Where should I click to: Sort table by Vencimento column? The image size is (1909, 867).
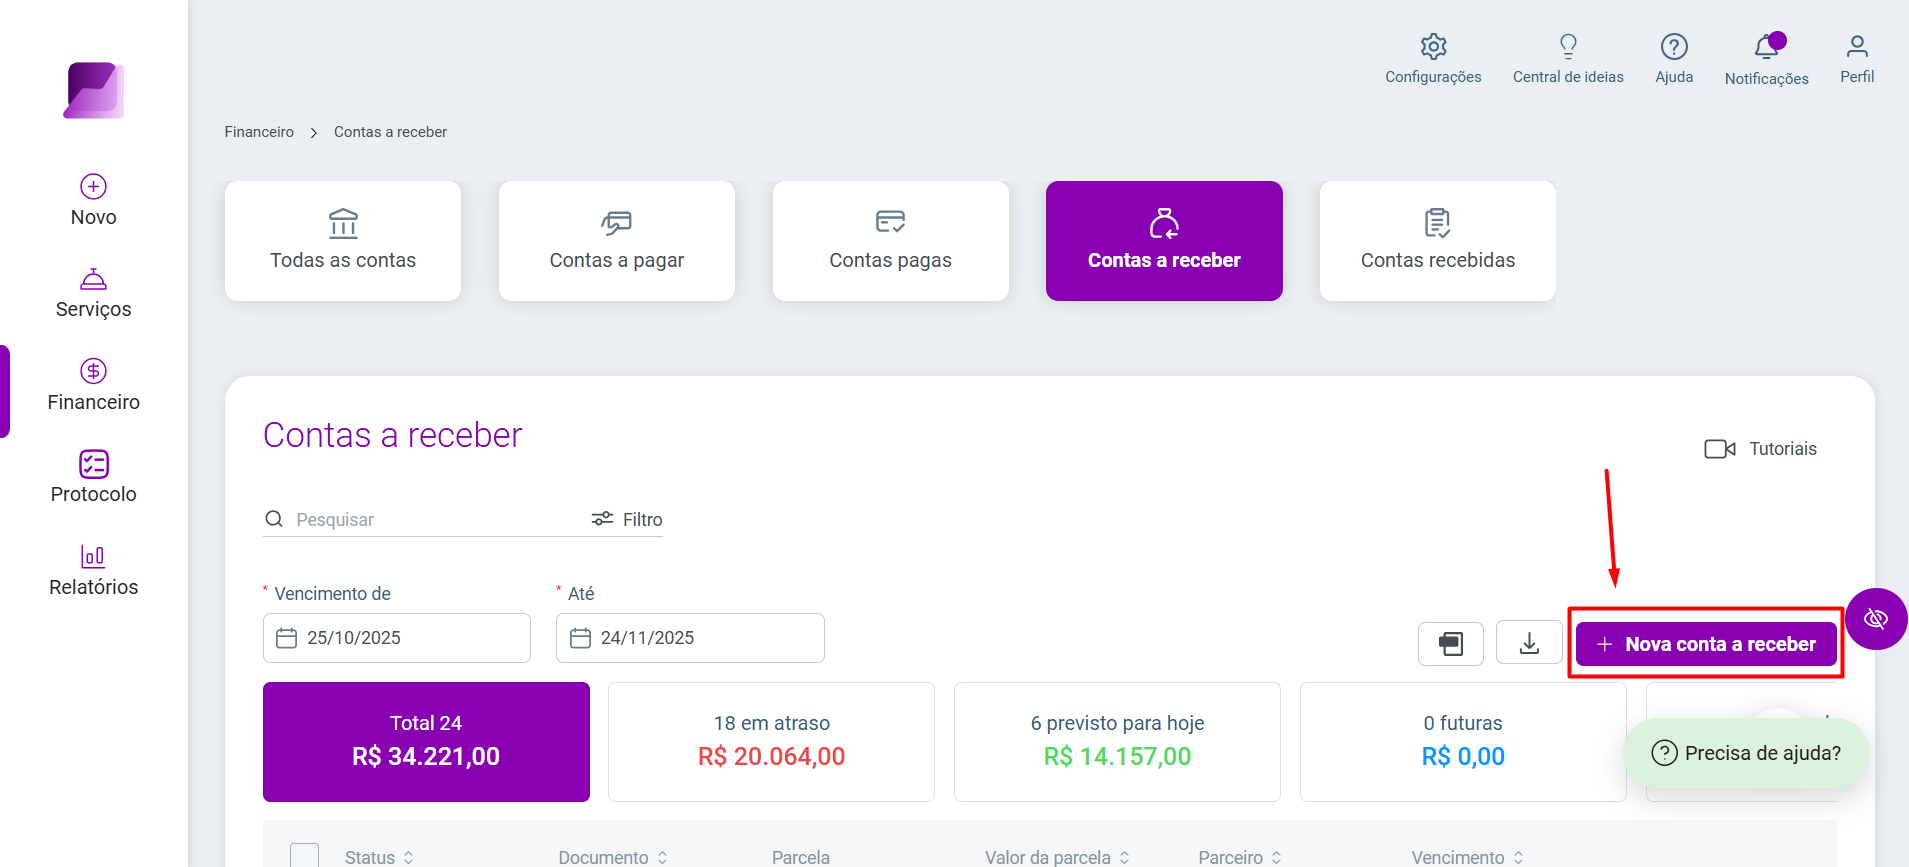[x=1467, y=857]
